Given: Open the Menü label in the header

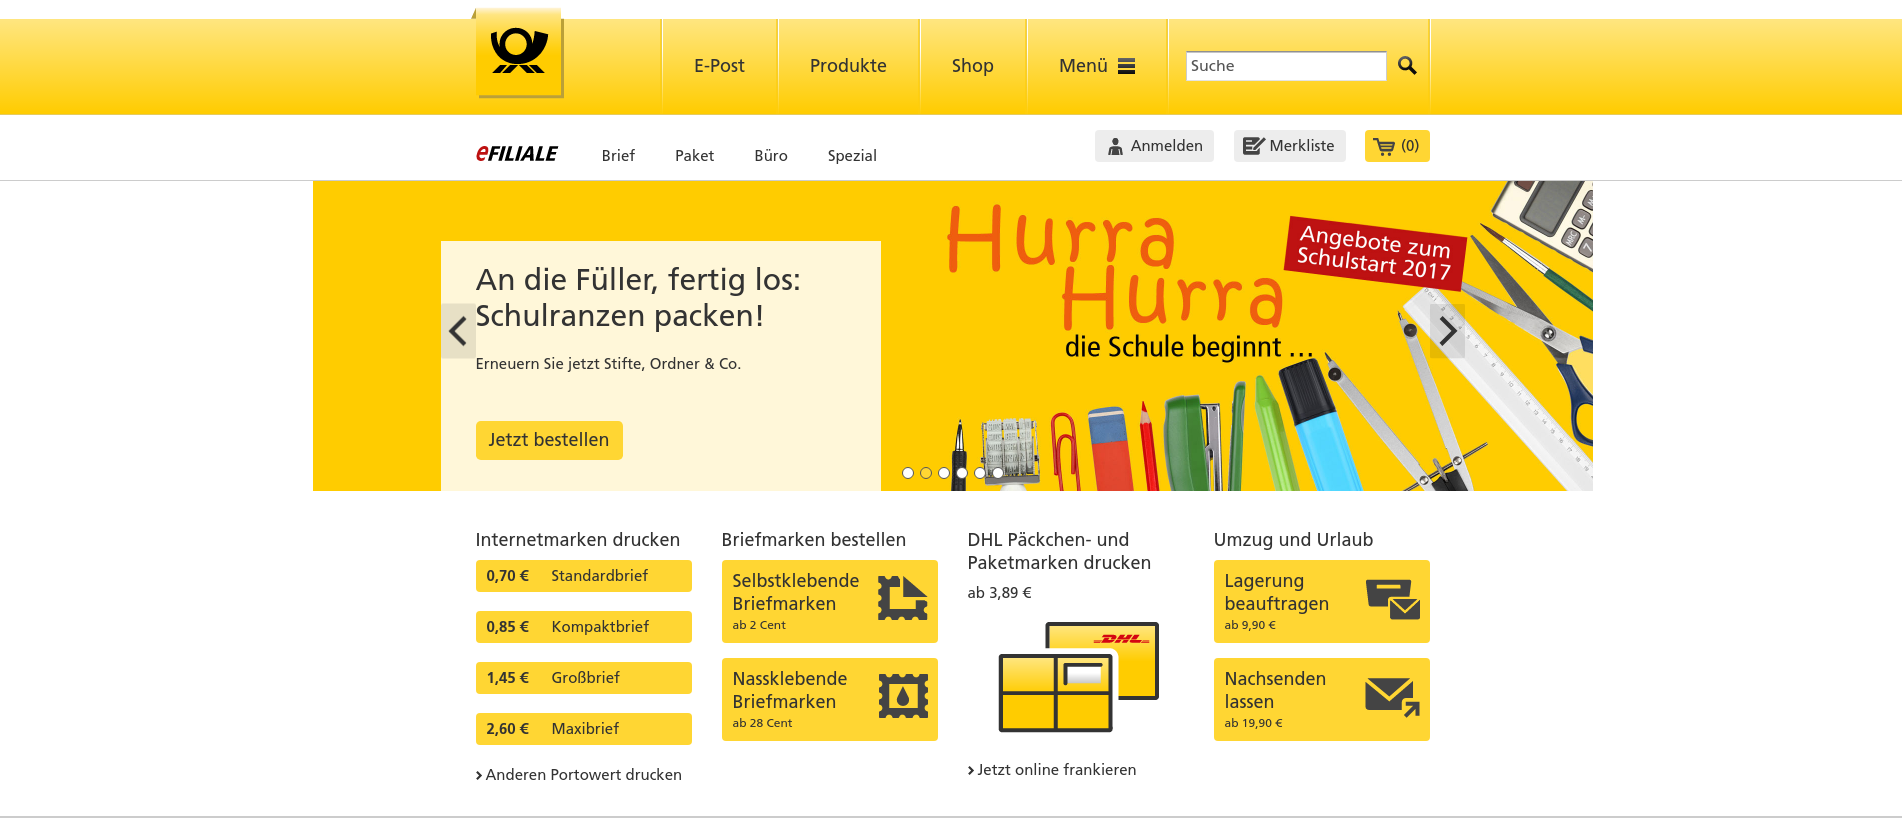Looking at the screenshot, I should point(1083,66).
